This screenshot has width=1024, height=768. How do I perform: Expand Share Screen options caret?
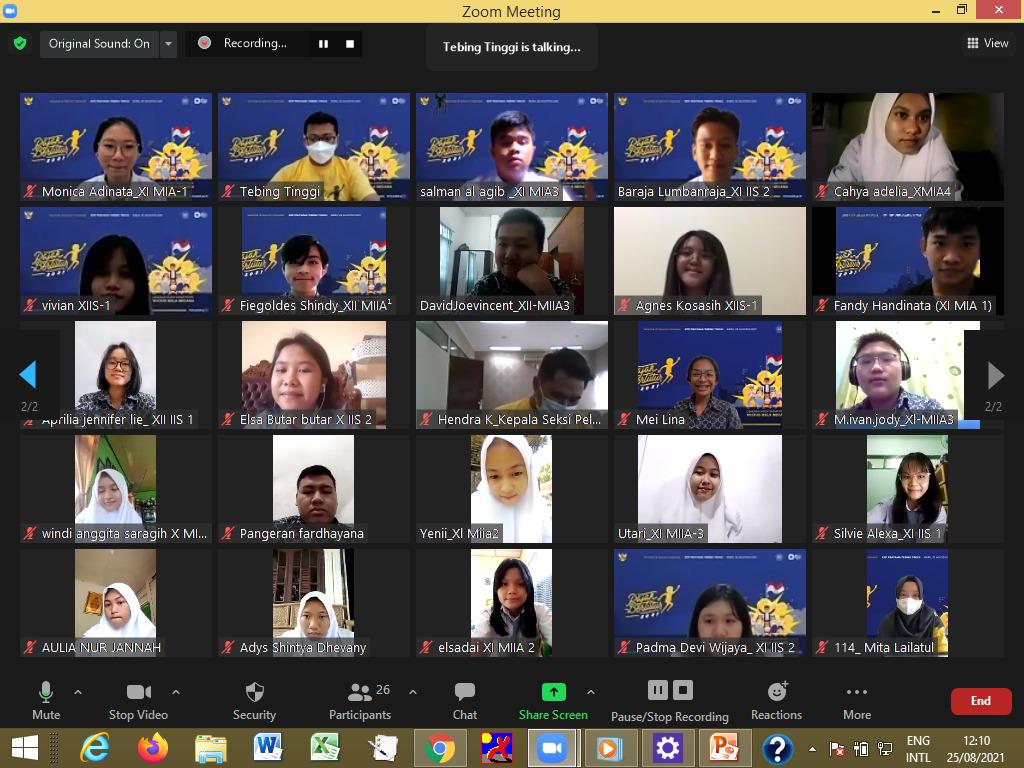point(590,692)
